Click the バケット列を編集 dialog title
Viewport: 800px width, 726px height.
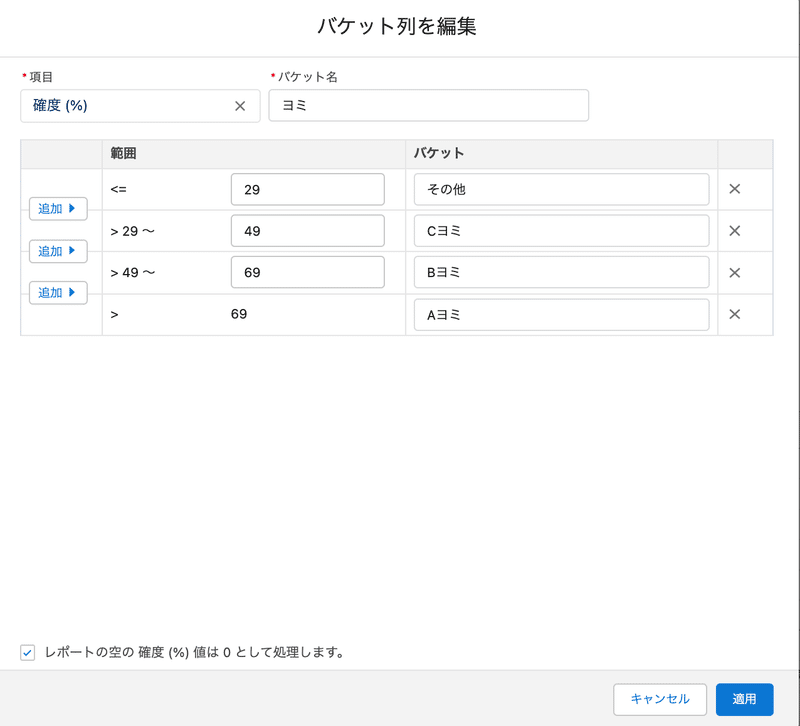(397, 26)
